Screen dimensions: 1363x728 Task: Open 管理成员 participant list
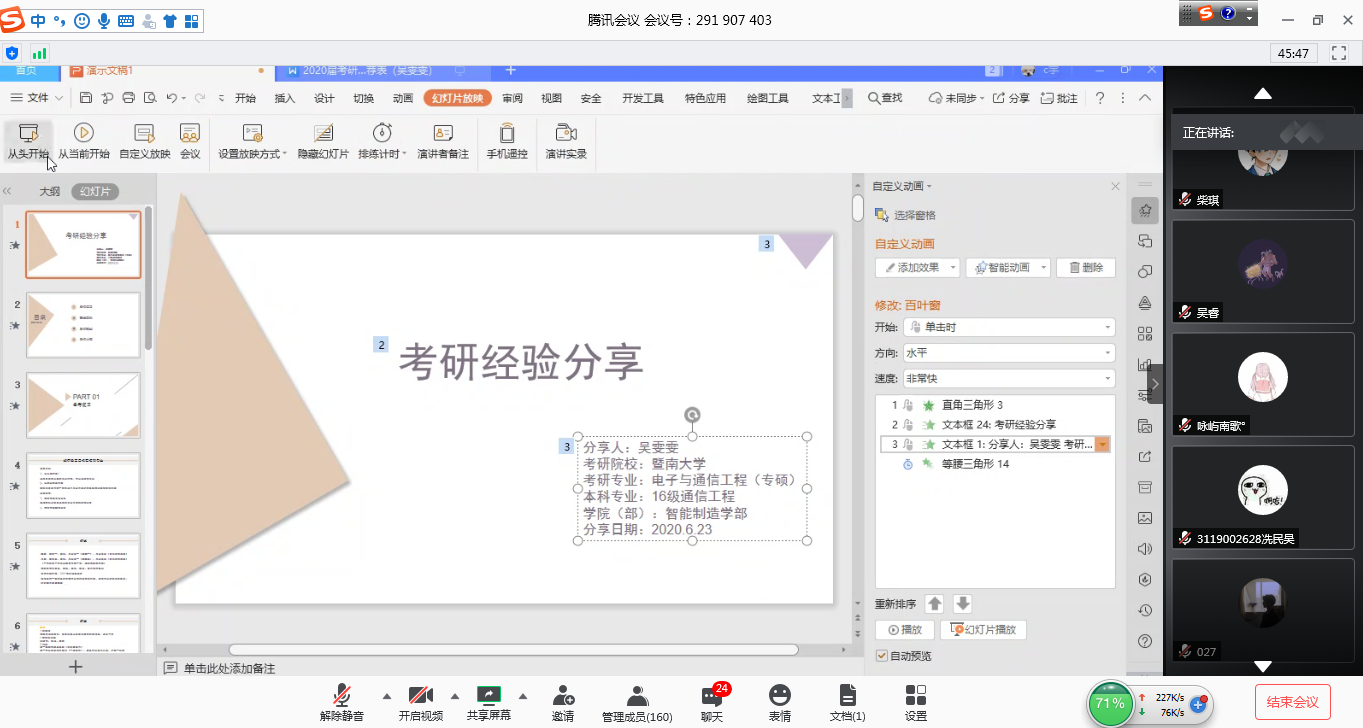tap(637, 696)
